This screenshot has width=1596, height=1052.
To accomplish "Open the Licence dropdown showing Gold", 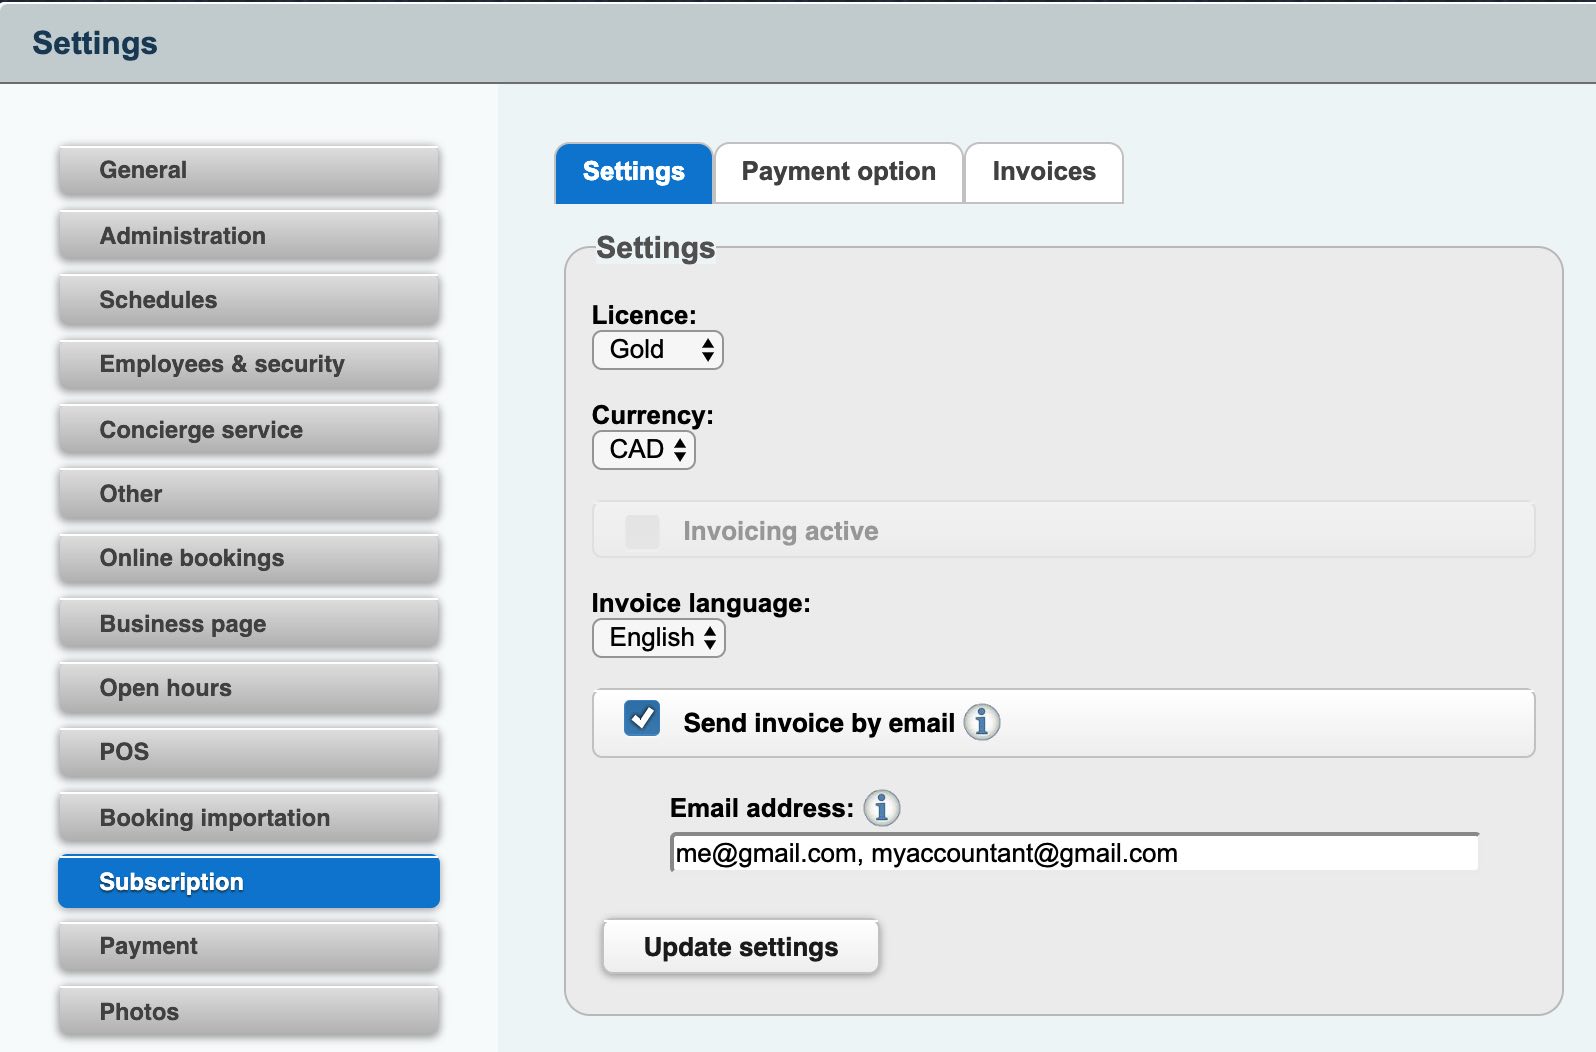I will [657, 350].
